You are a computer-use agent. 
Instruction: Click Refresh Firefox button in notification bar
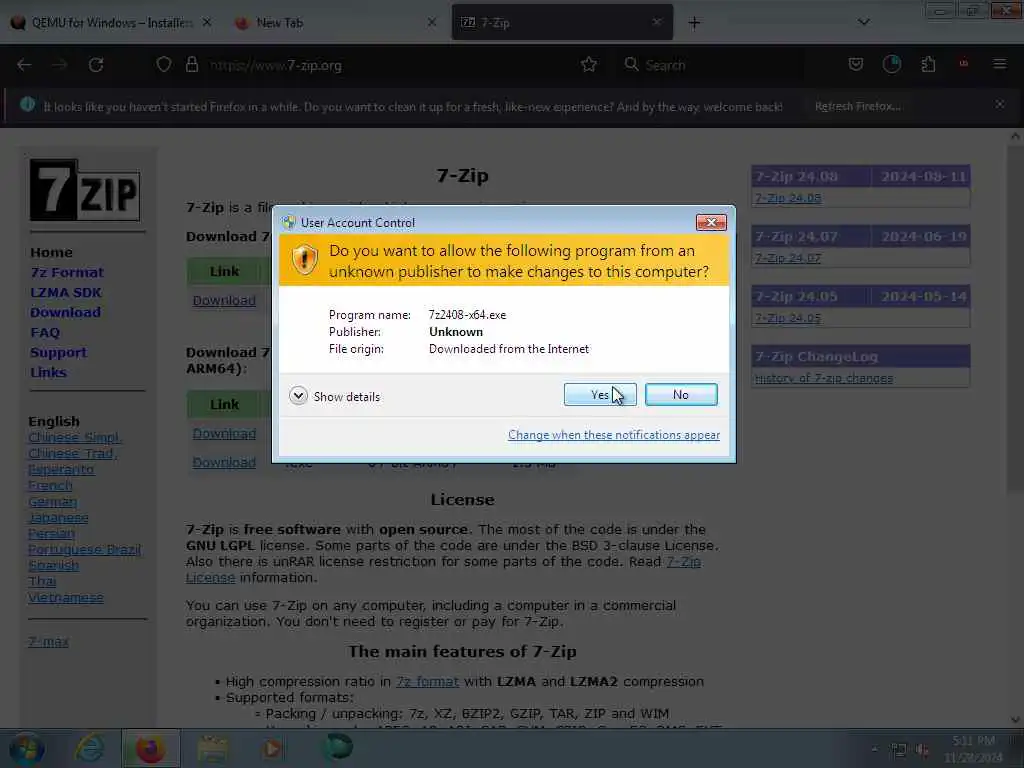coord(857,106)
